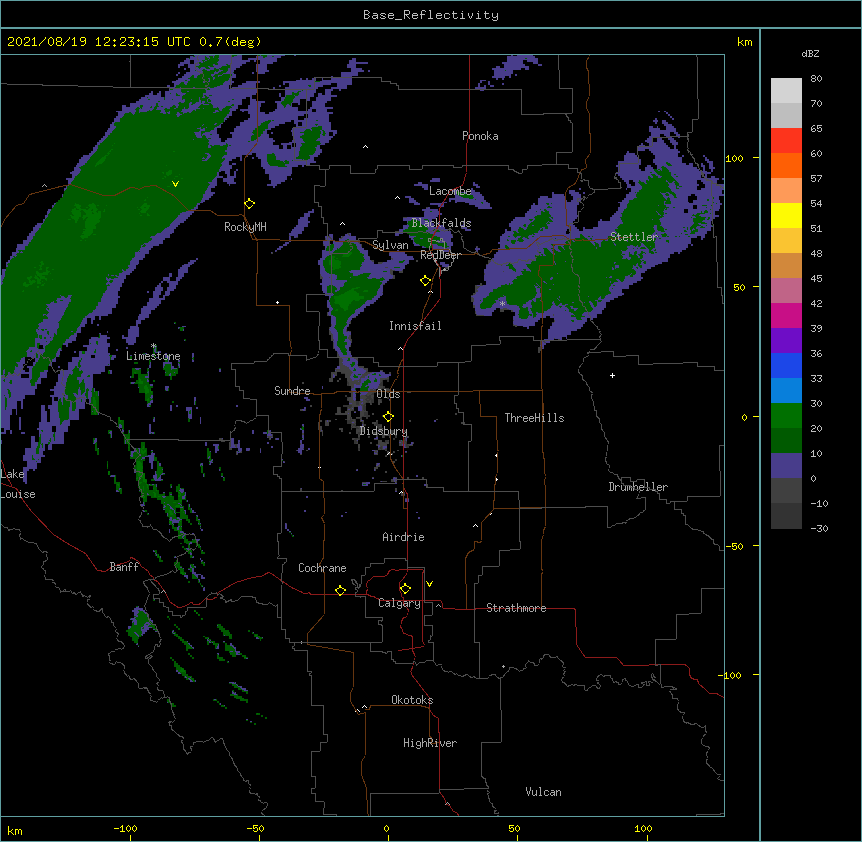Select the Drumheller city label
Viewport: 862px width, 842px height.
point(638,487)
